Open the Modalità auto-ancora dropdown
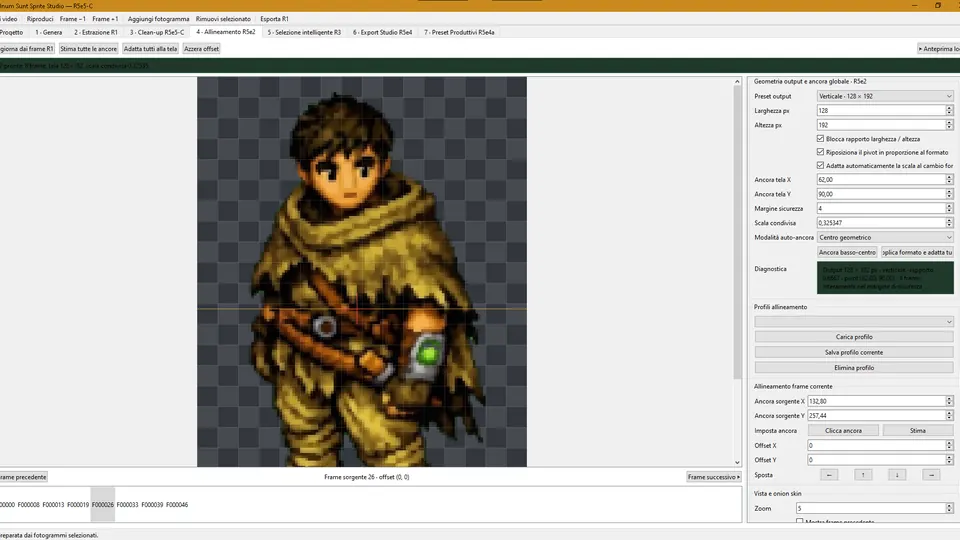This screenshot has height=540, width=960. pyautogui.click(x=885, y=237)
